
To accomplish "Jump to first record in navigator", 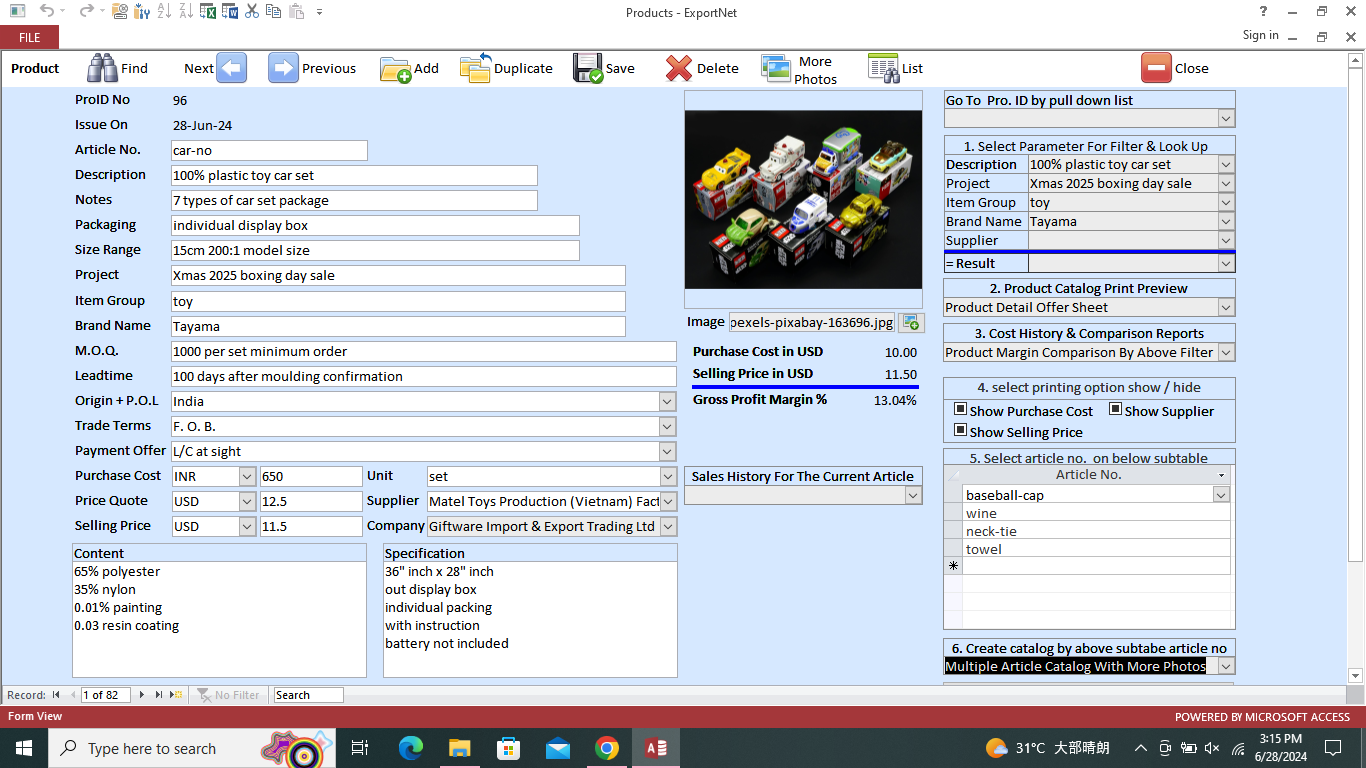I will [x=56, y=694].
